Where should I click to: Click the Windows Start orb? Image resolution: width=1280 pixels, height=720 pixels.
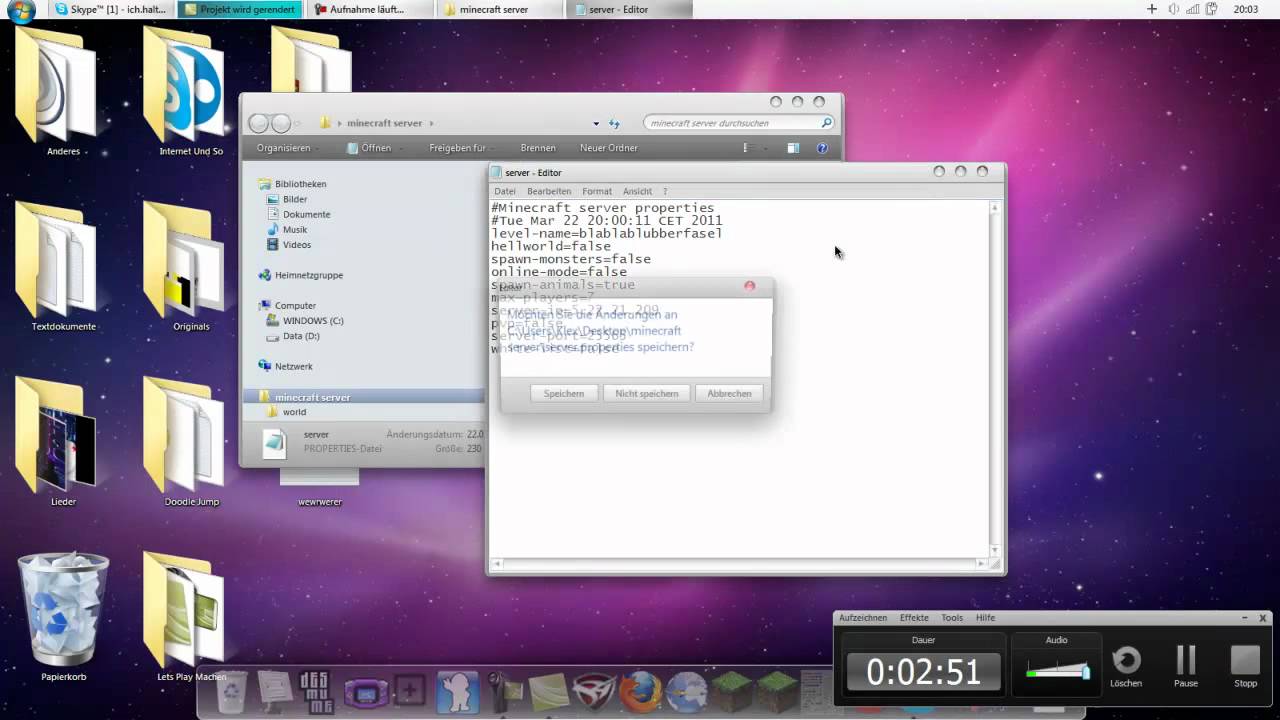[x=20, y=10]
